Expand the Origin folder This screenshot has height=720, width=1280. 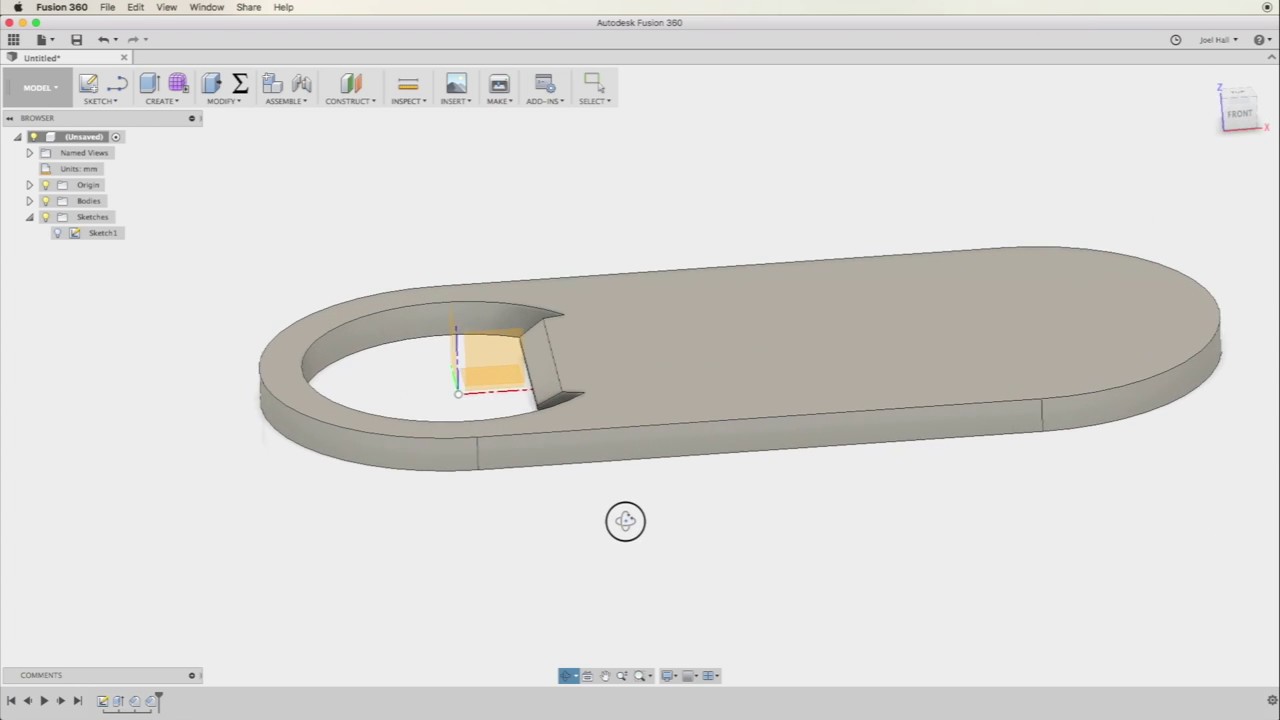[x=29, y=185]
